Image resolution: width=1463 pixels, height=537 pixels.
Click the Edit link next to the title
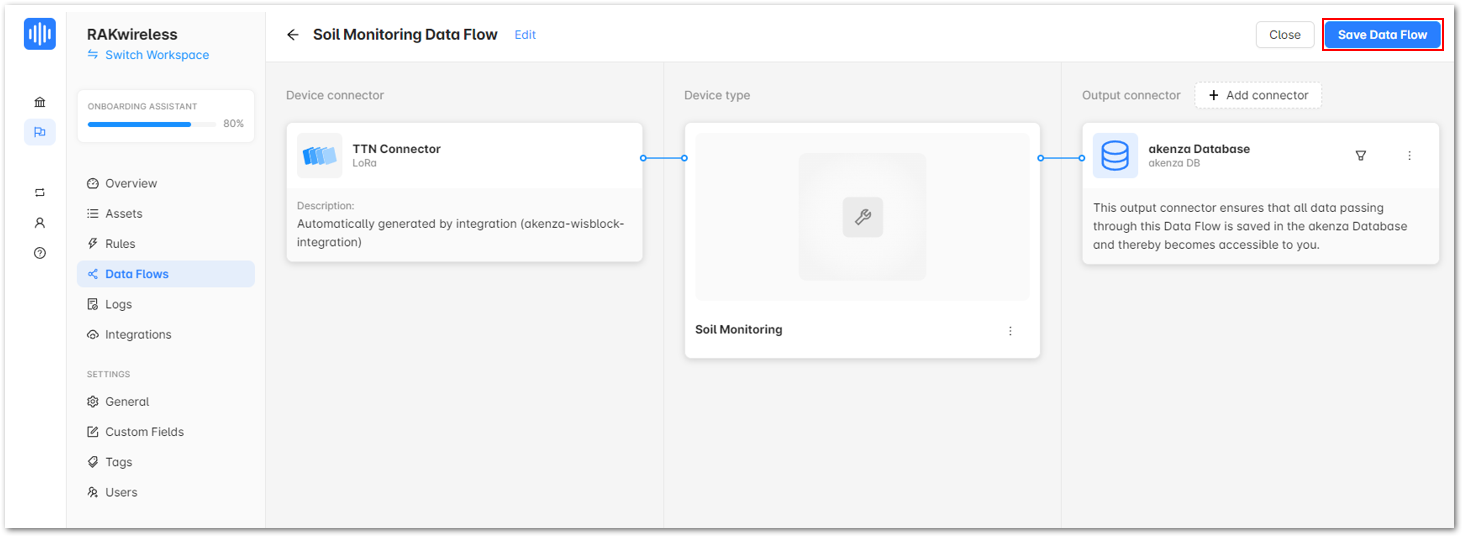[x=525, y=35]
